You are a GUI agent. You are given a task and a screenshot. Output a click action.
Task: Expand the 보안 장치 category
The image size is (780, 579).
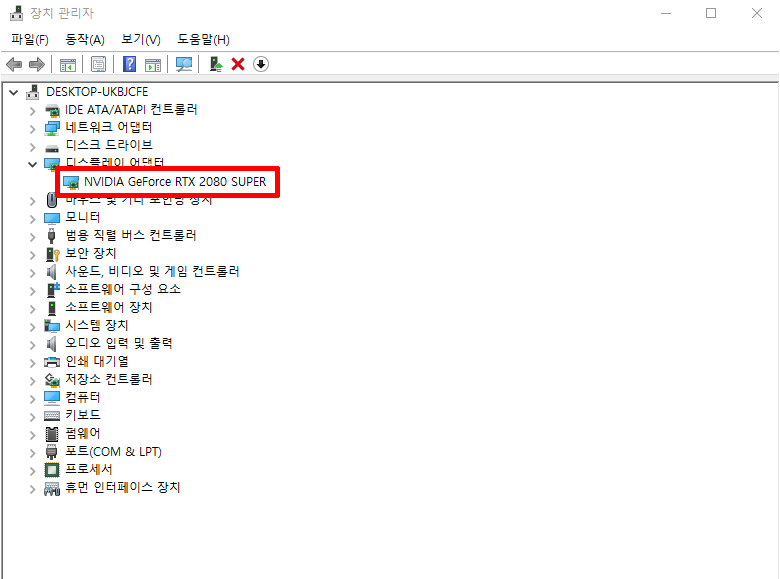32,255
